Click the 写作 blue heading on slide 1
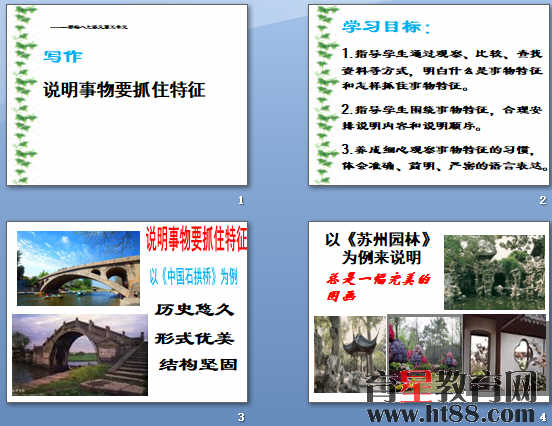The width and height of the screenshot is (552, 426). (63, 56)
